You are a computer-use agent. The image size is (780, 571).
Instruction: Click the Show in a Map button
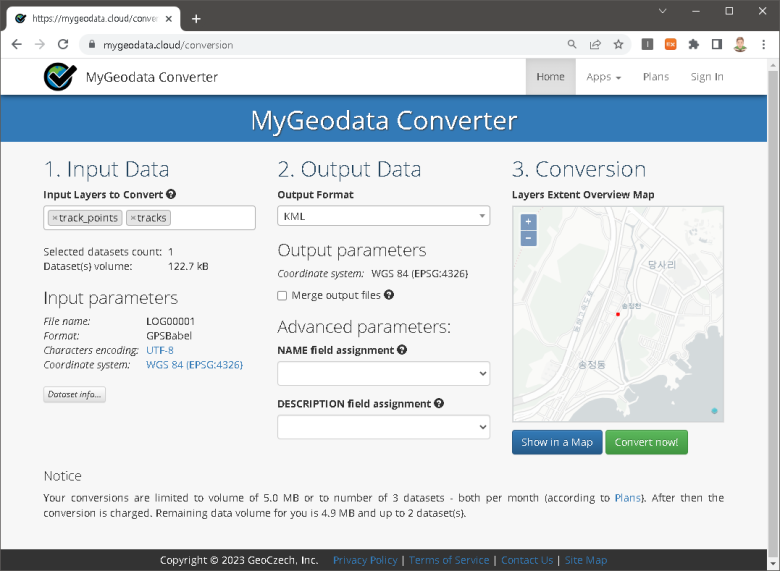coord(557,442)
